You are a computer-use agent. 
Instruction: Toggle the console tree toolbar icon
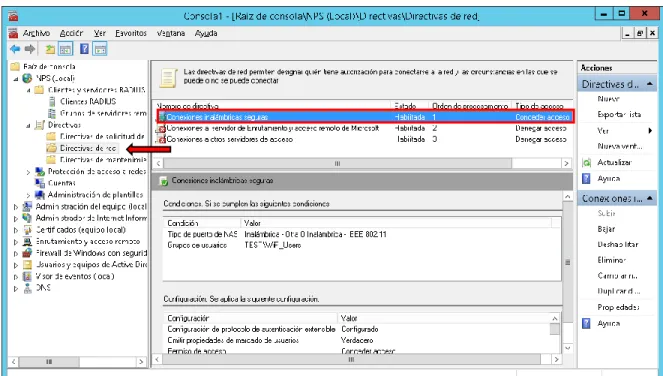tap(66, 49)
